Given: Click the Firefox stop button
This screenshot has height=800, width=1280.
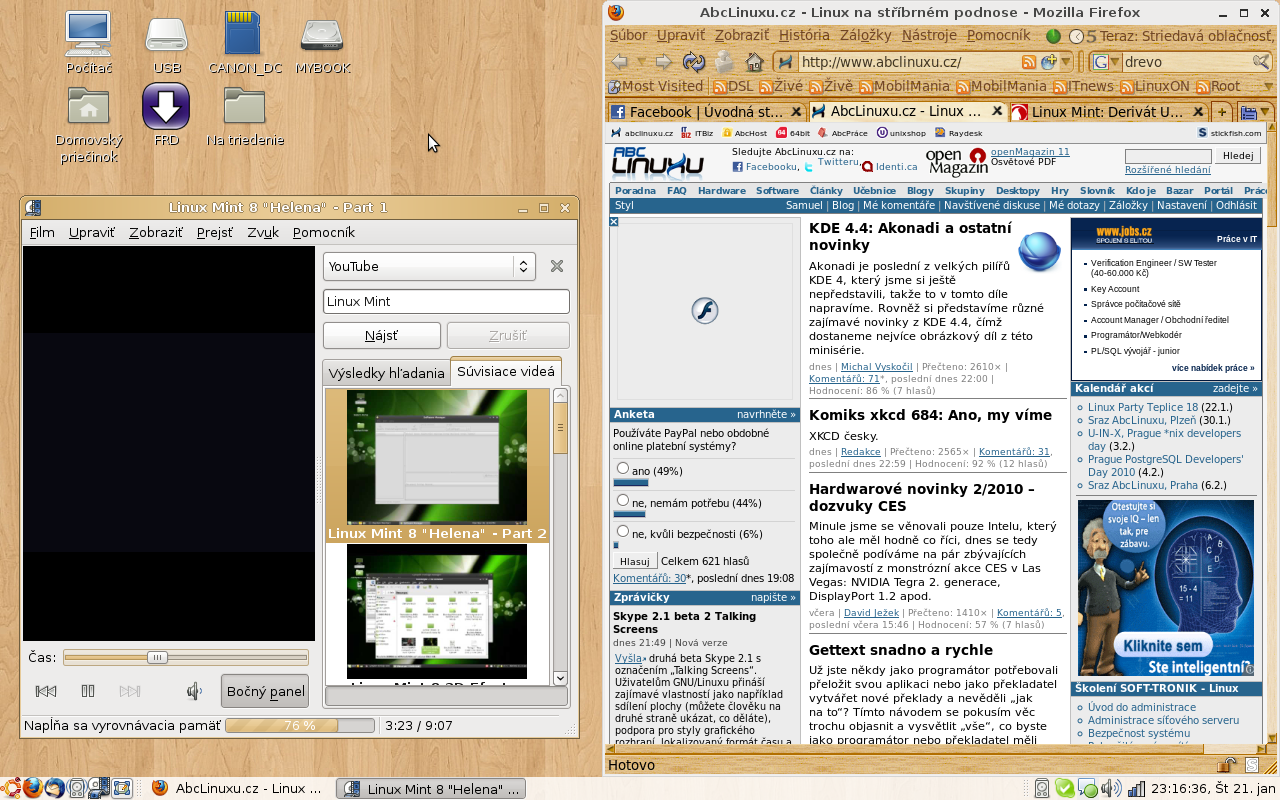Looking at the screenshot, I should click(724, 61).
